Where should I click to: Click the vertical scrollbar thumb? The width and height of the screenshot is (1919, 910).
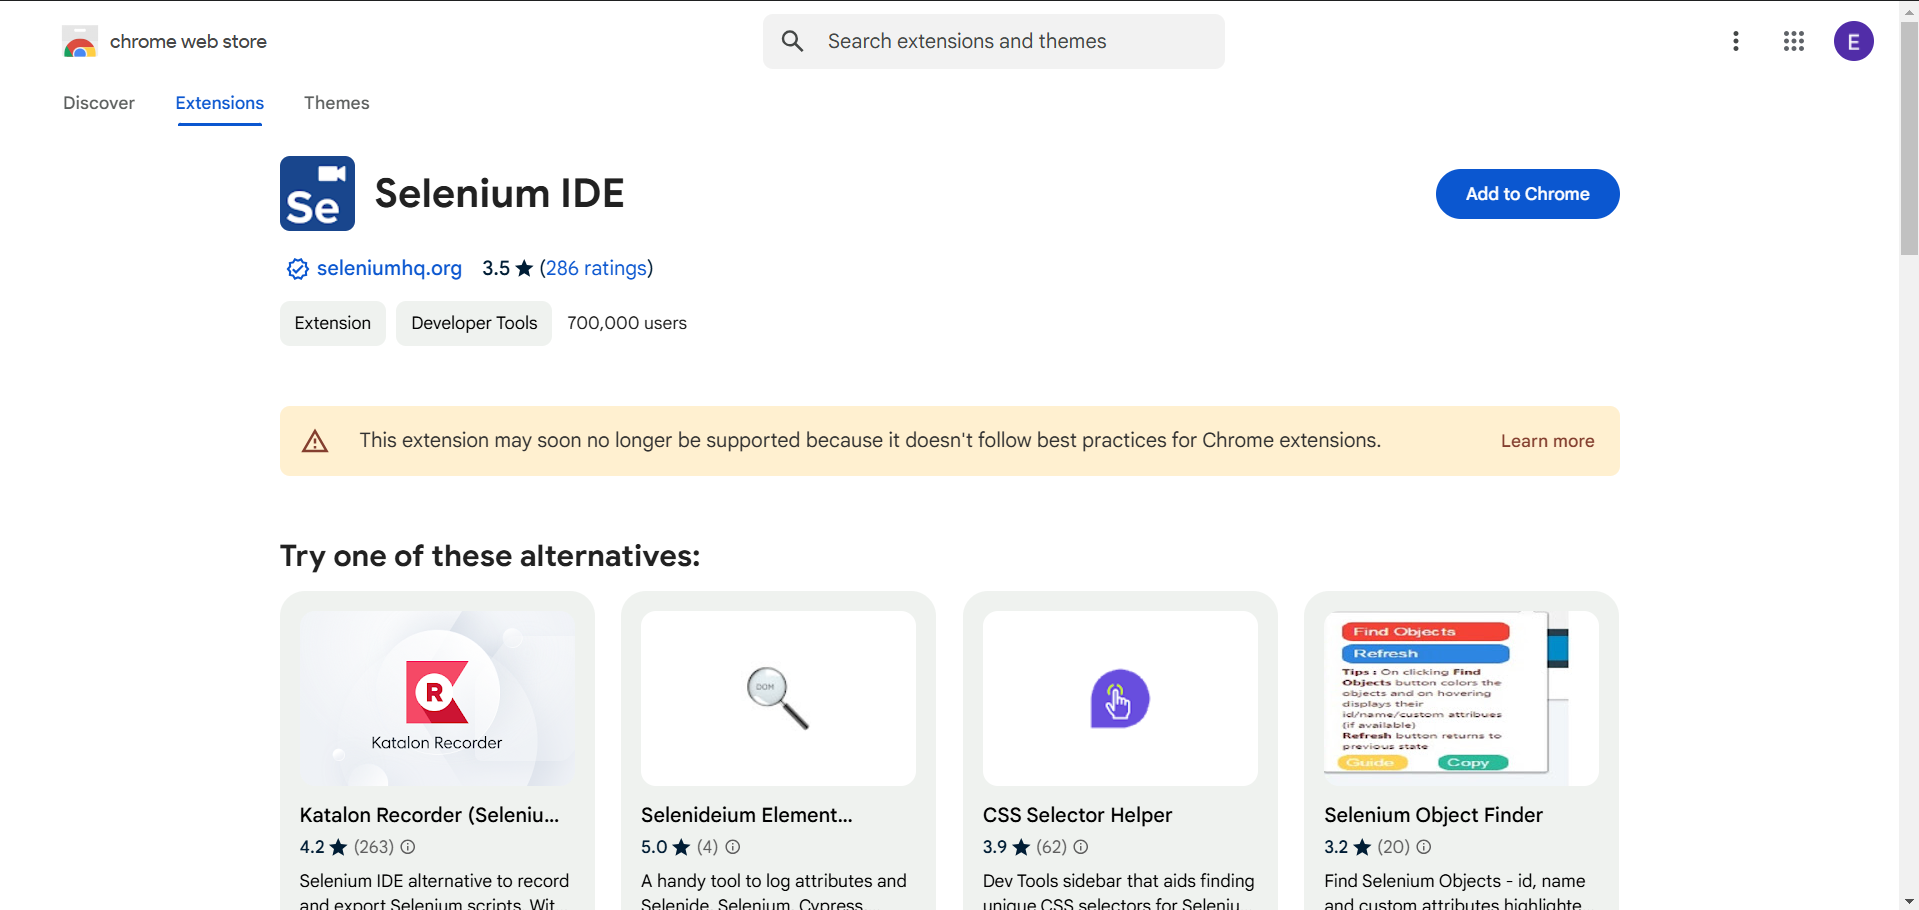1909,137
